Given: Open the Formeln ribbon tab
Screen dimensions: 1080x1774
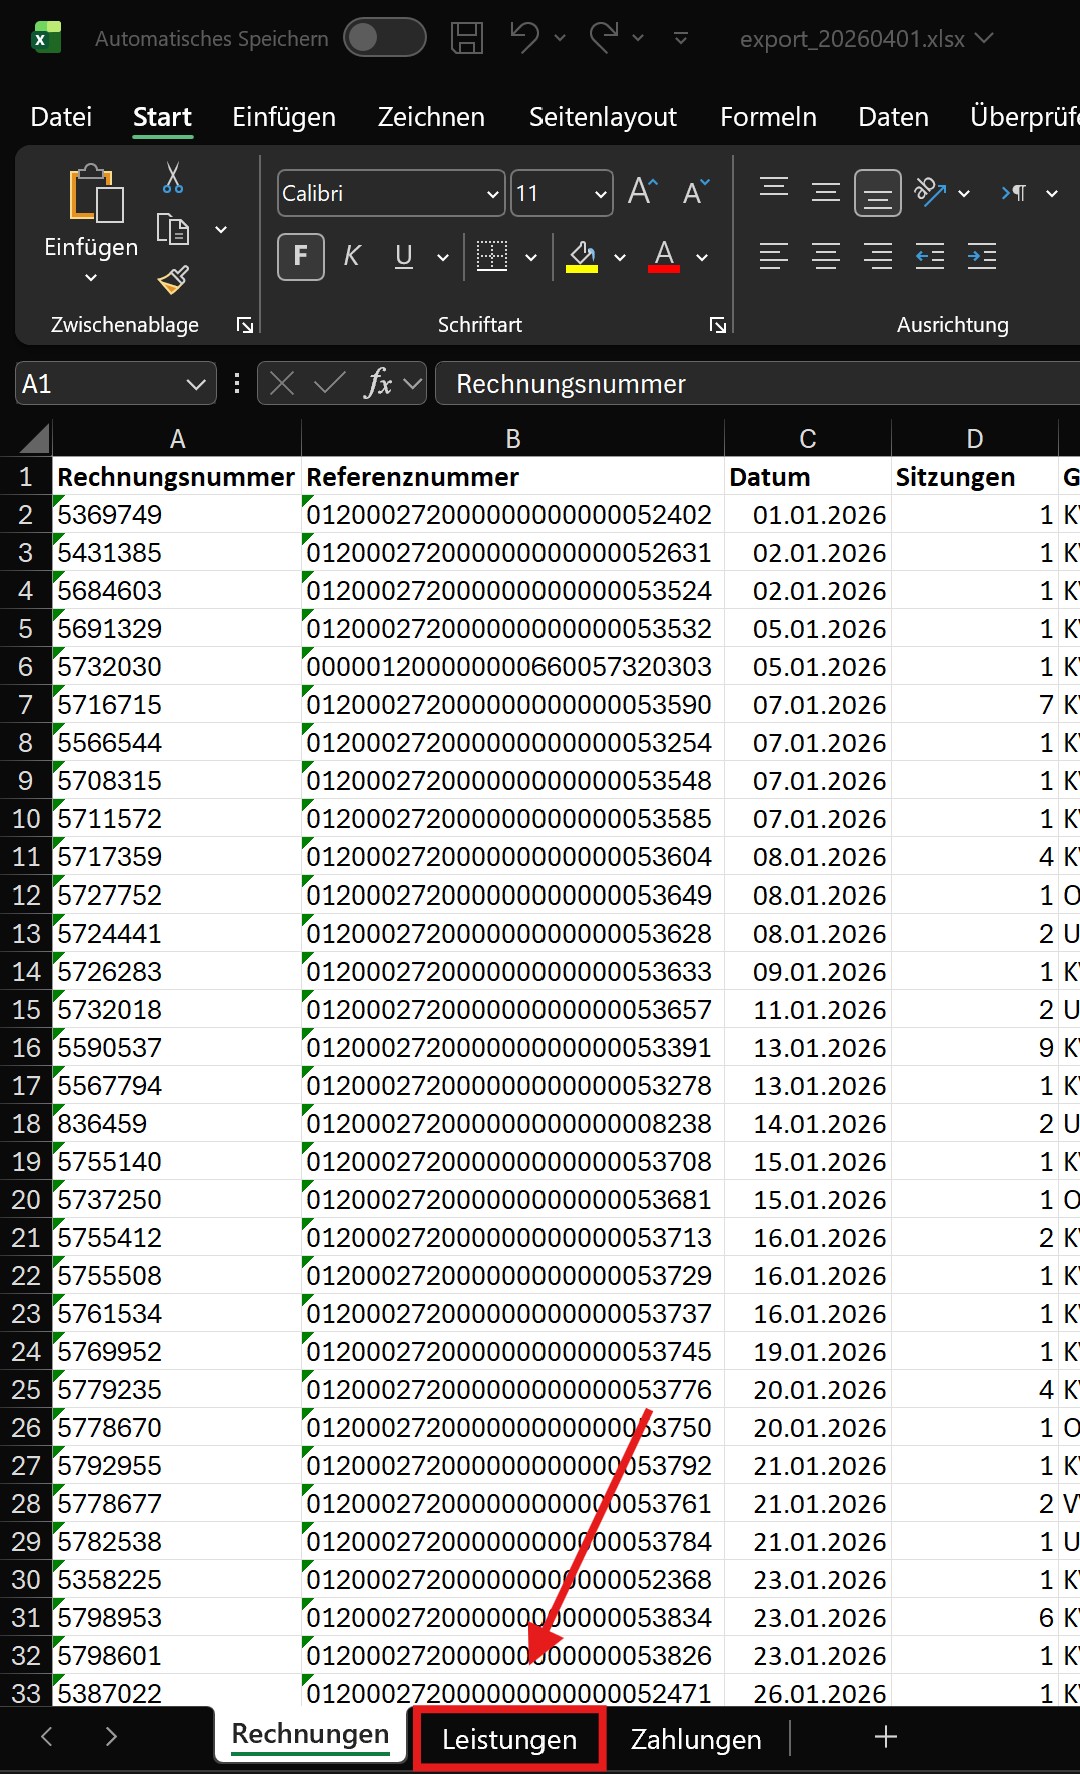Looking at the screenshot, I should [x=768, y=117].
